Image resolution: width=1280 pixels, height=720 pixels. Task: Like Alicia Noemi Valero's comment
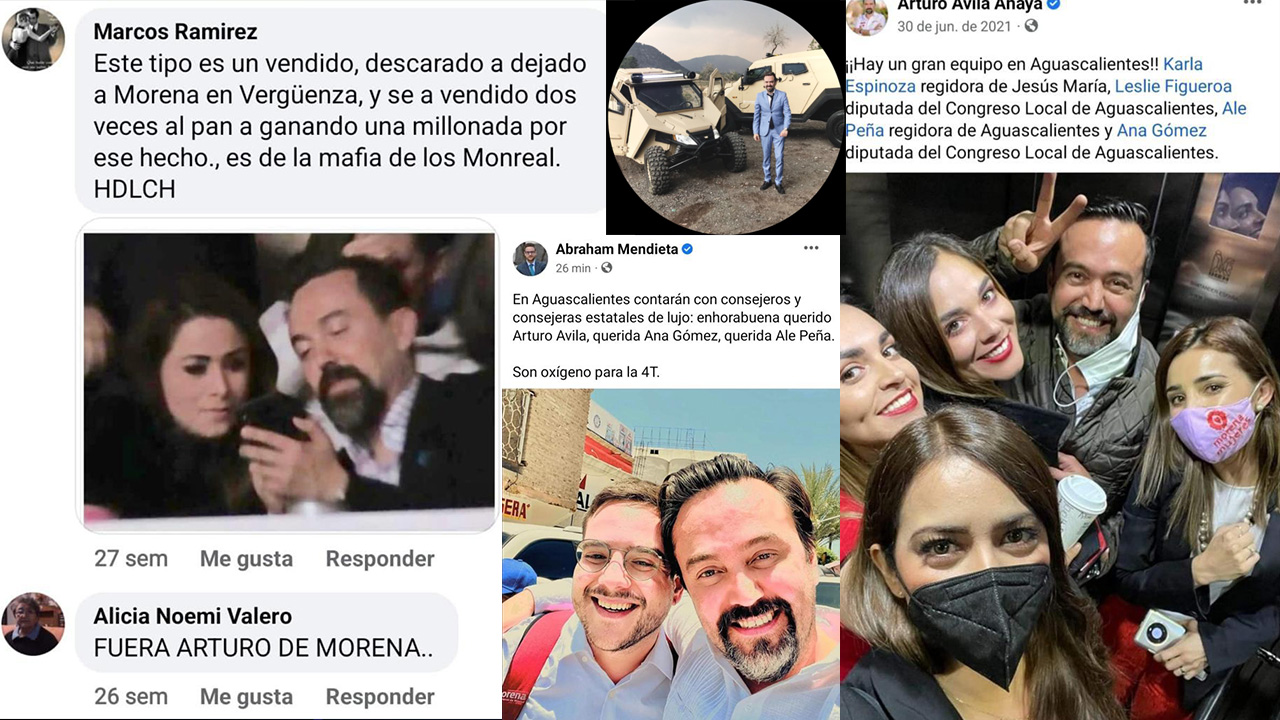(246, 697)
